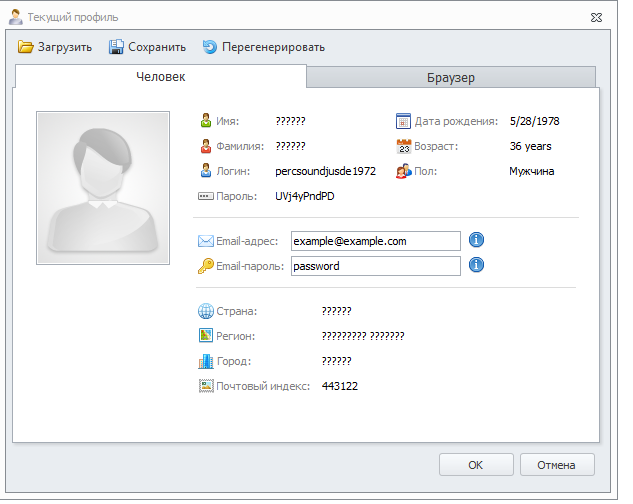Click the postal code value 443122

(340, 386)
